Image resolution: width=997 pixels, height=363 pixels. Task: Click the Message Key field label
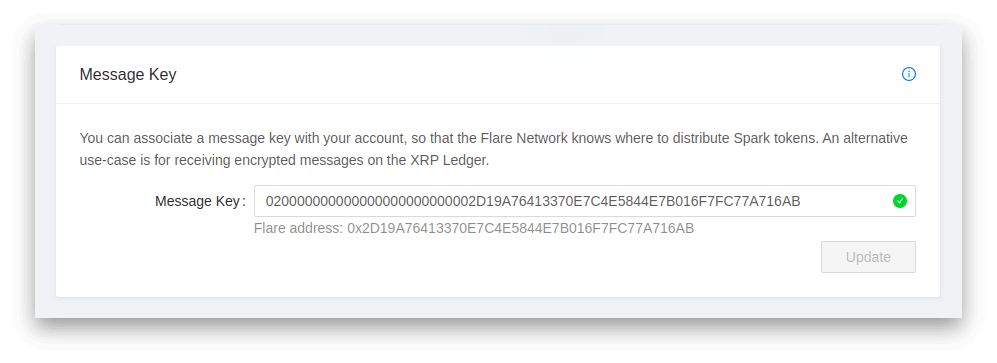tap(200, 202)
